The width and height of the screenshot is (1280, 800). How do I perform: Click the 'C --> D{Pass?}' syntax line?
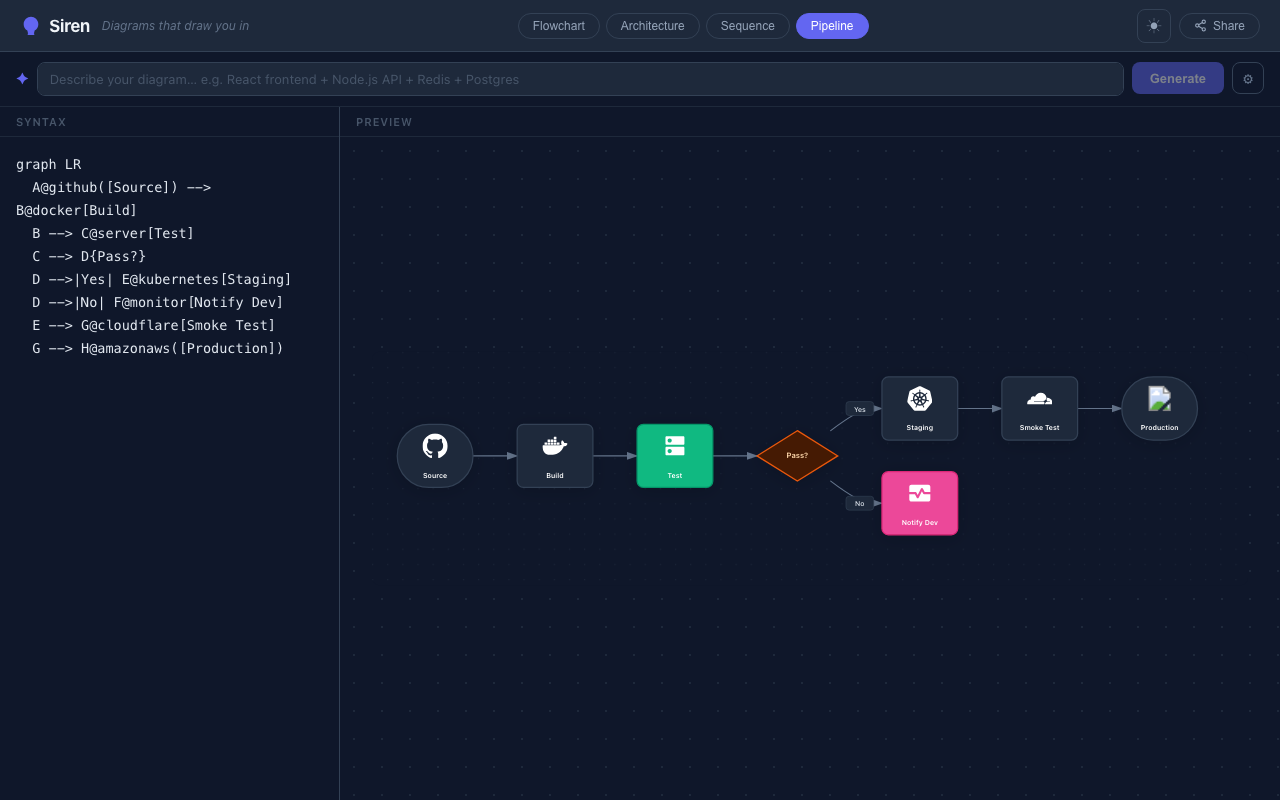click(x=89, y=256)
